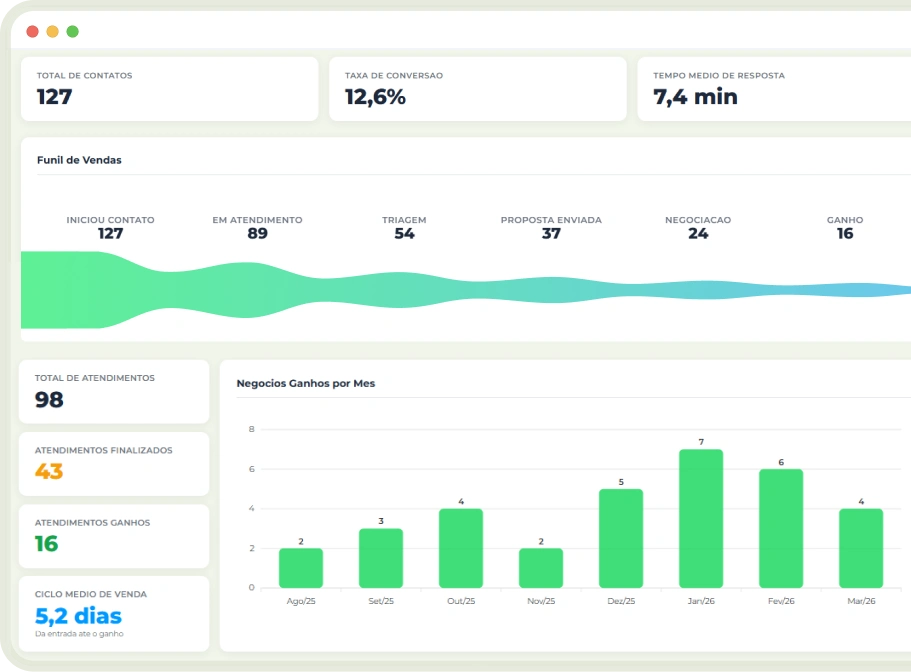
Task: Select the Ganho funnel stage
Action: point(845,227)
